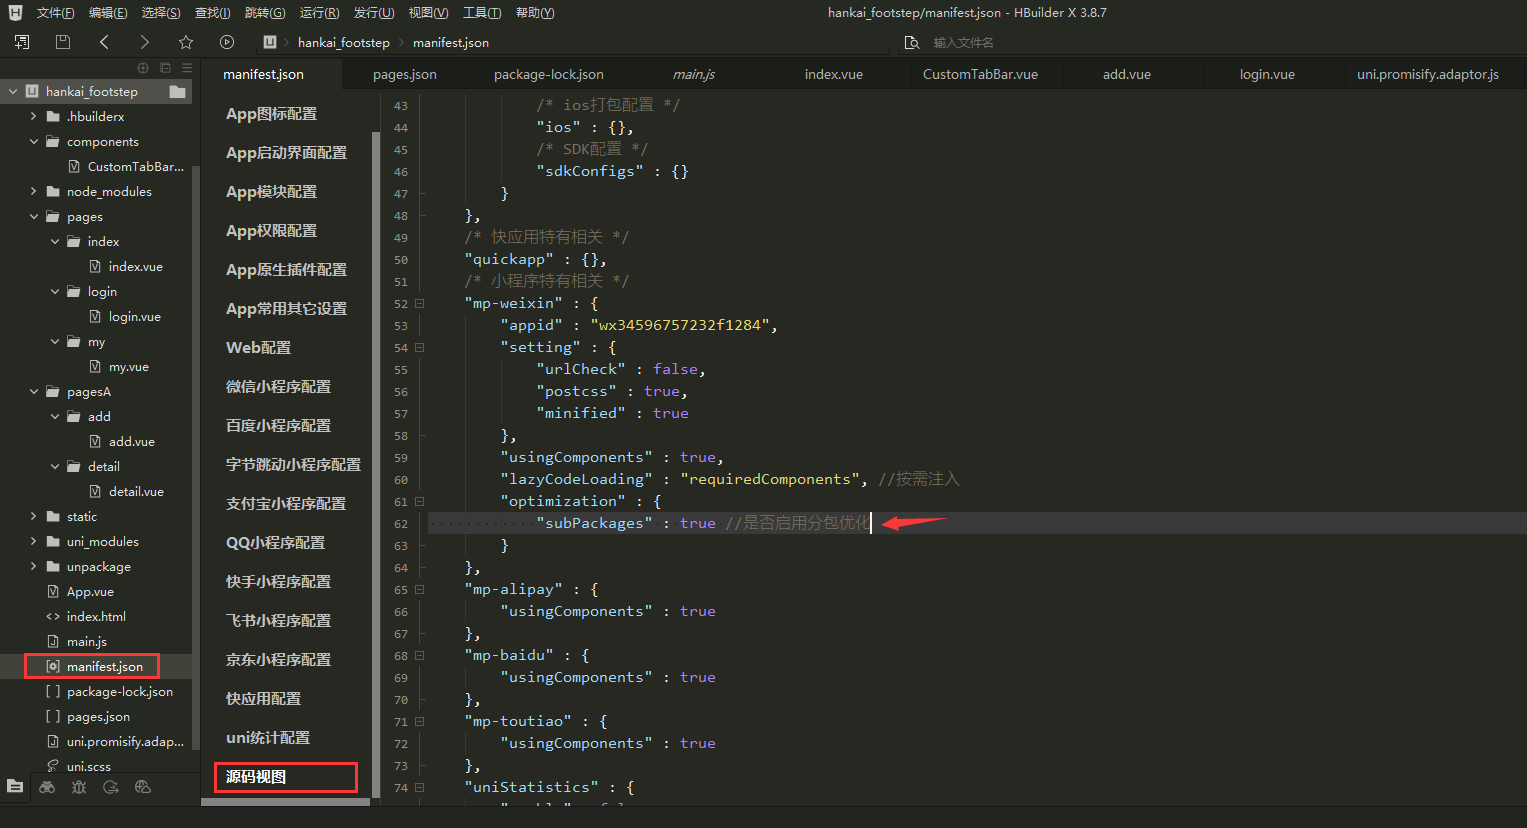Fold the uniStatistics block at line 74

[x=419, y=787]
